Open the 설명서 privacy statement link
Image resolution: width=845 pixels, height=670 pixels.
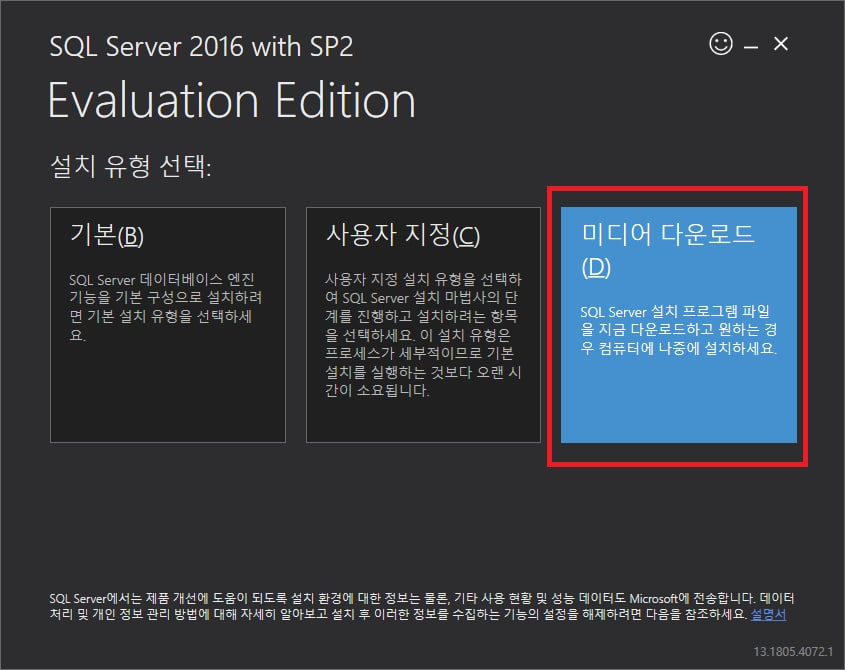coord(768,614)
